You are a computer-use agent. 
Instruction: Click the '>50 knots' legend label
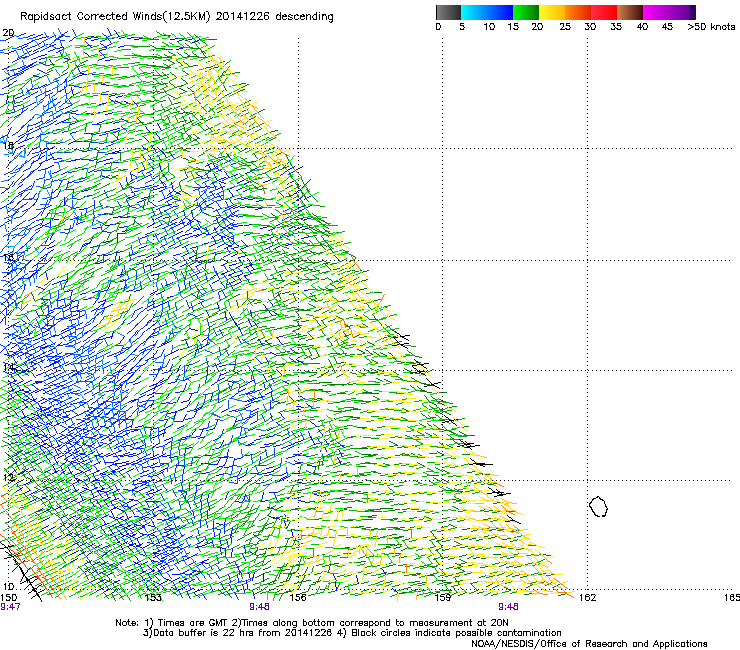click(711, 27)
